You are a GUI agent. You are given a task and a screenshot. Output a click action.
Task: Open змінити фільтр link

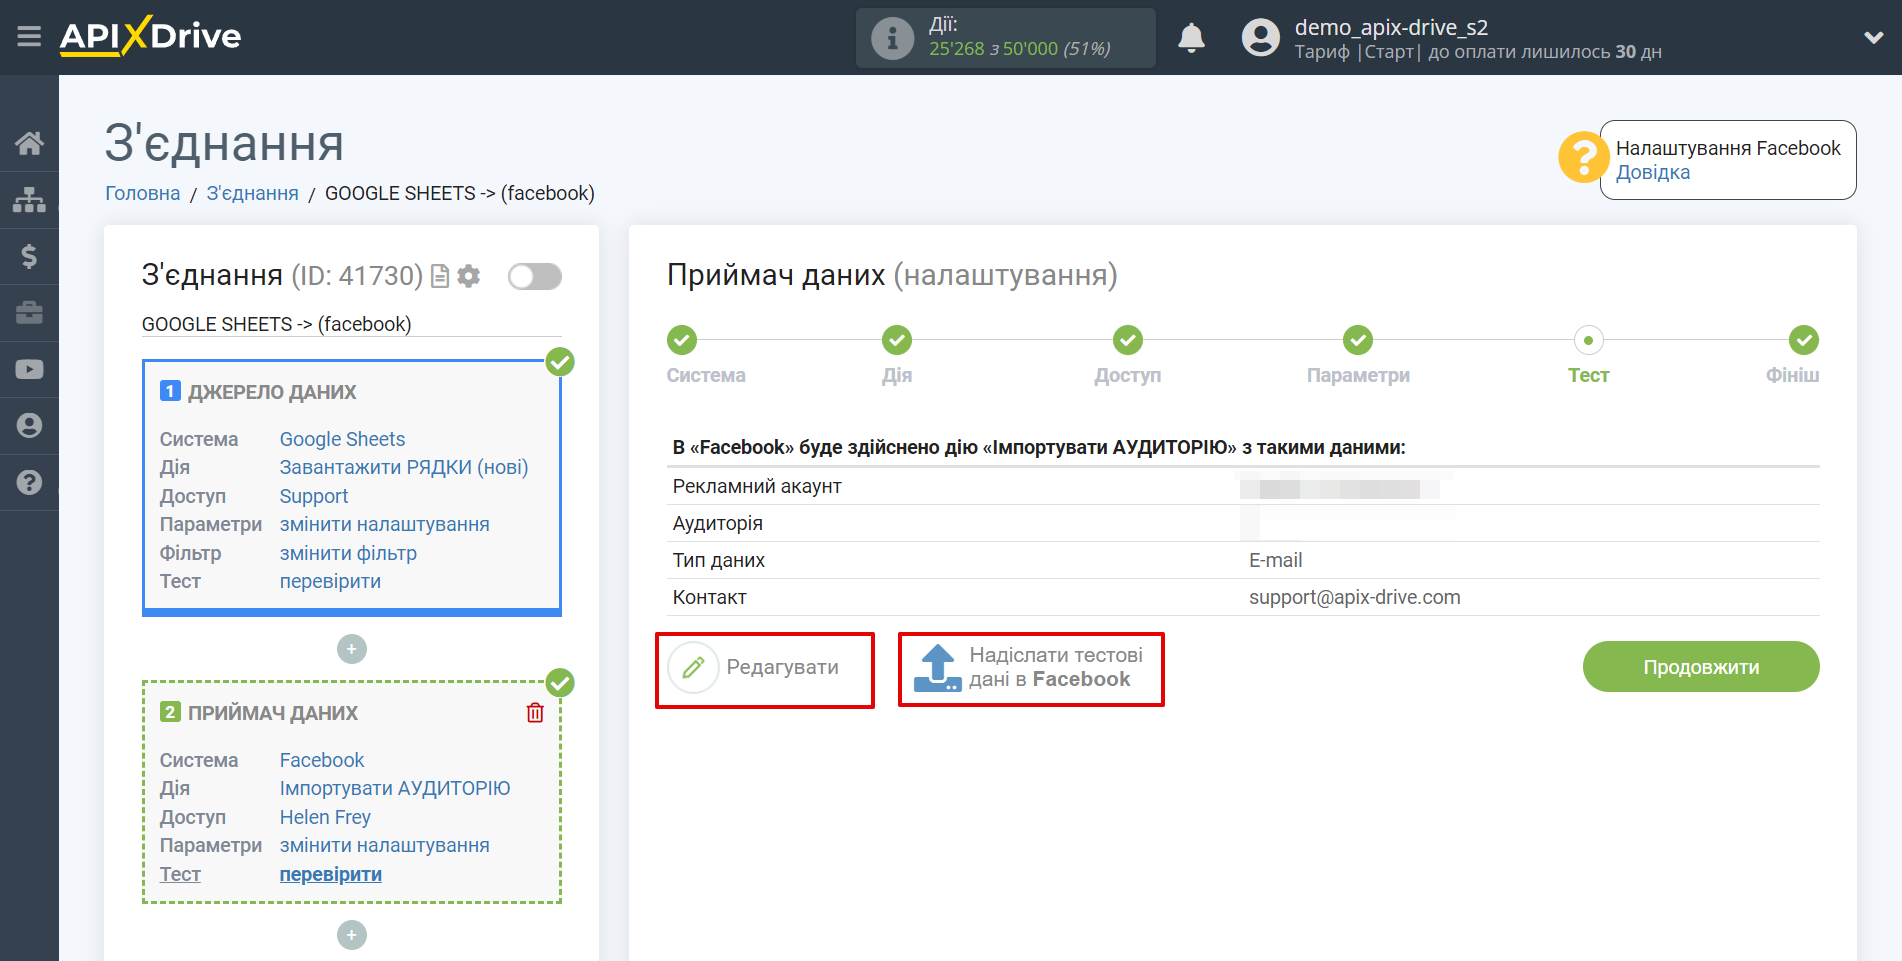coord(348,553)
